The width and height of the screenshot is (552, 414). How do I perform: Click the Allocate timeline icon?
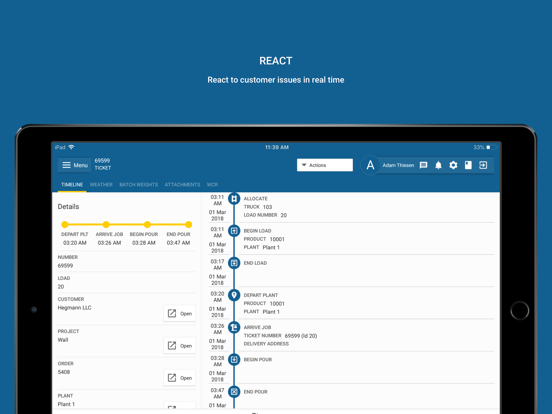tap(234, 199)
